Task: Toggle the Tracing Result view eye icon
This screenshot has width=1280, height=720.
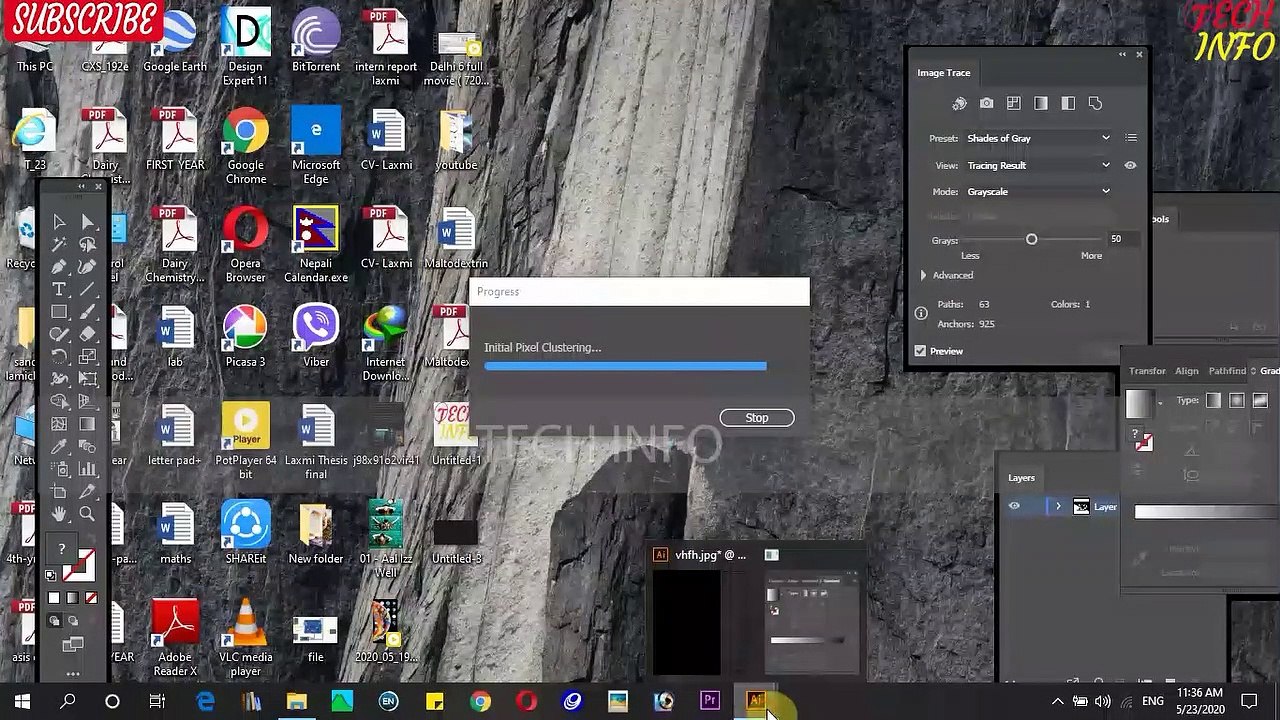Action: (1131, 165)
